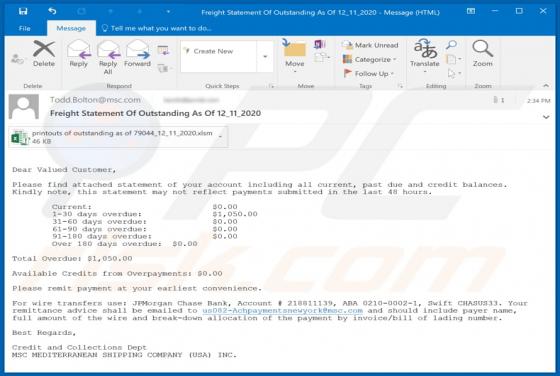
Task: Select Create New quick step
Action: [219, 51]
